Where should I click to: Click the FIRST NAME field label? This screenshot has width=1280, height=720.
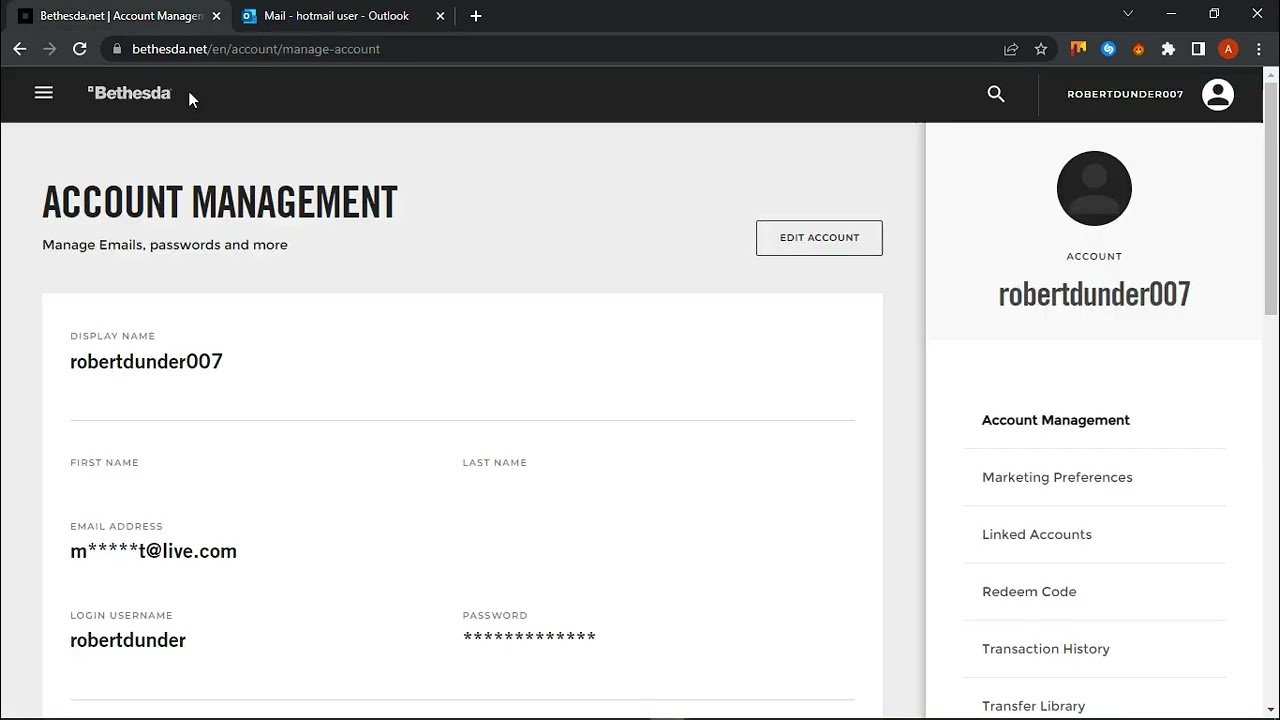coord(104,463)
